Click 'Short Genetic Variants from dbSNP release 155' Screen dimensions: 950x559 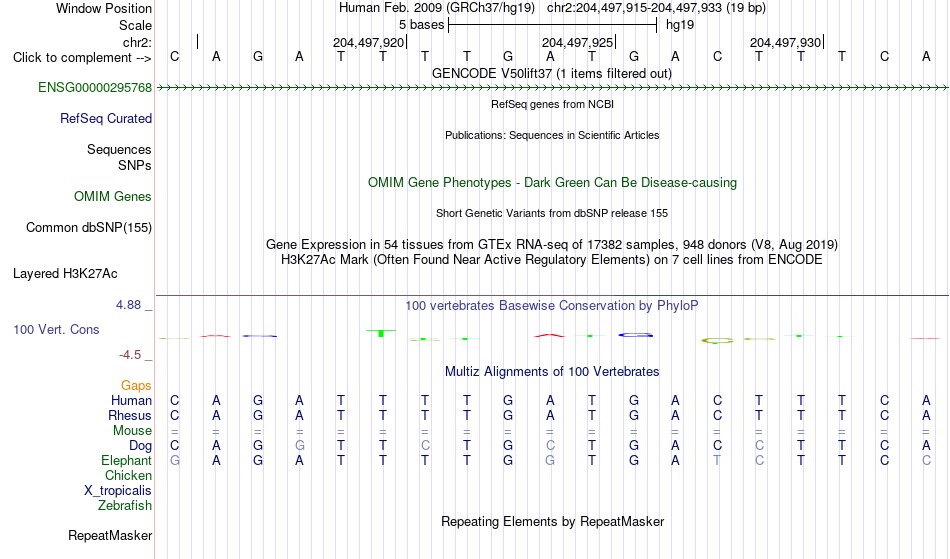pos(552,213)
